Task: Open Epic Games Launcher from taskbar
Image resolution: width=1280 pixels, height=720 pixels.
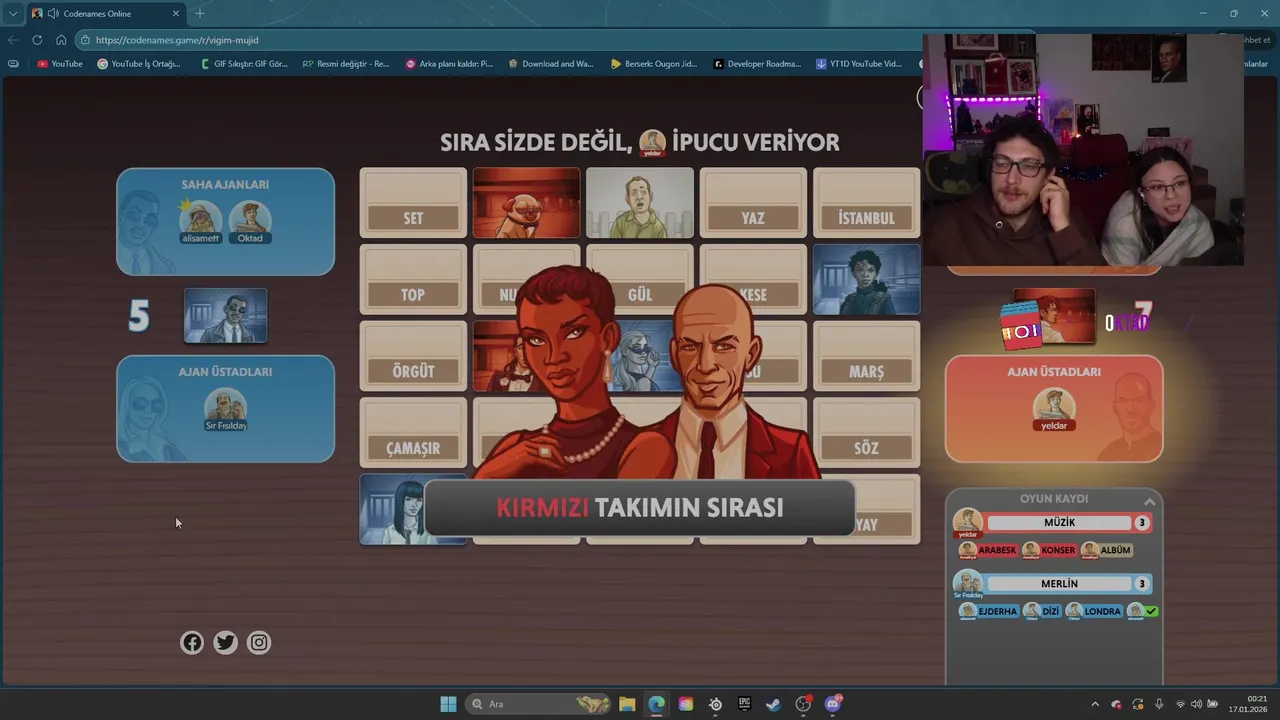Action: 744,704
